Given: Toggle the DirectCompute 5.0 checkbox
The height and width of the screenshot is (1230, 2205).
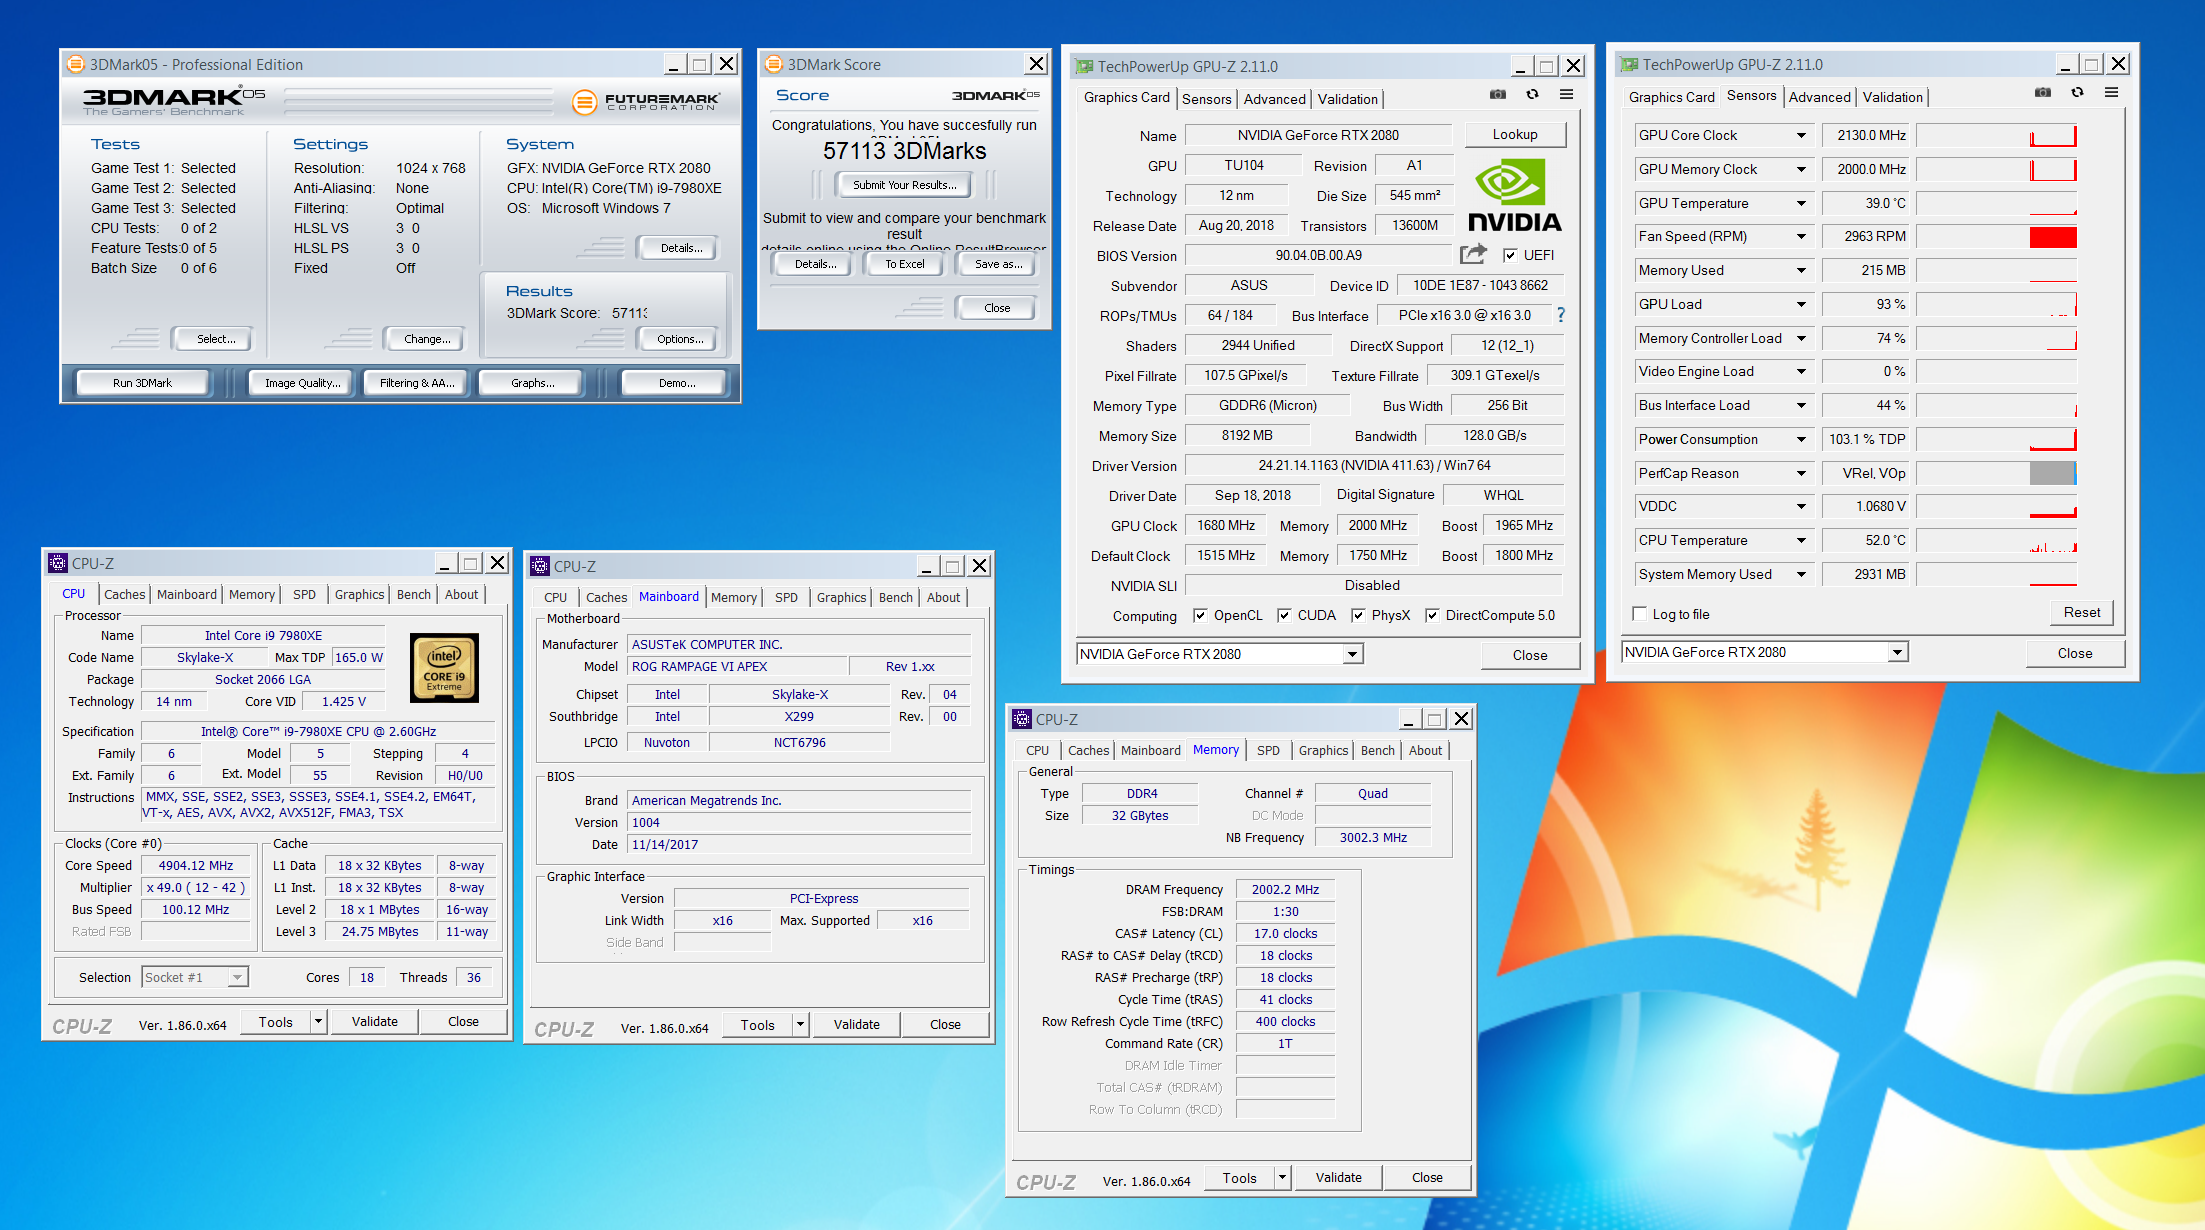Looking at the screenshot, I should pyautogui.click(x=1432, y=615).
